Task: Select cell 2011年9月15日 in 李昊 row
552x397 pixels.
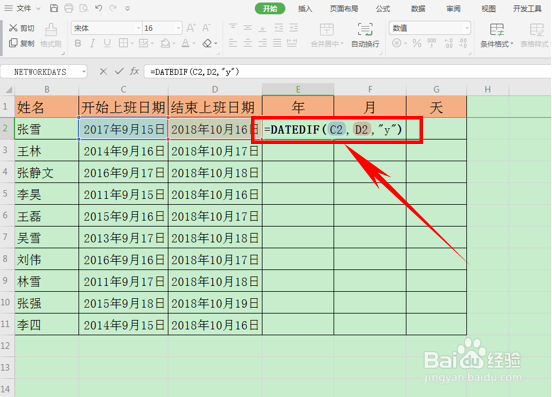Action: (124, 194)
